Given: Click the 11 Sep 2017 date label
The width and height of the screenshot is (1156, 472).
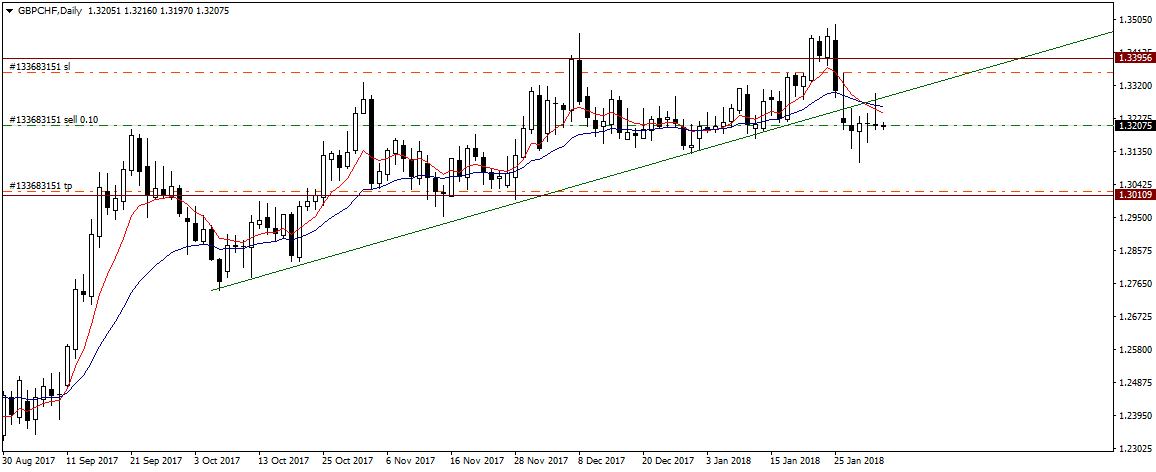Looking at the screenshot, I should pos(91,460).
